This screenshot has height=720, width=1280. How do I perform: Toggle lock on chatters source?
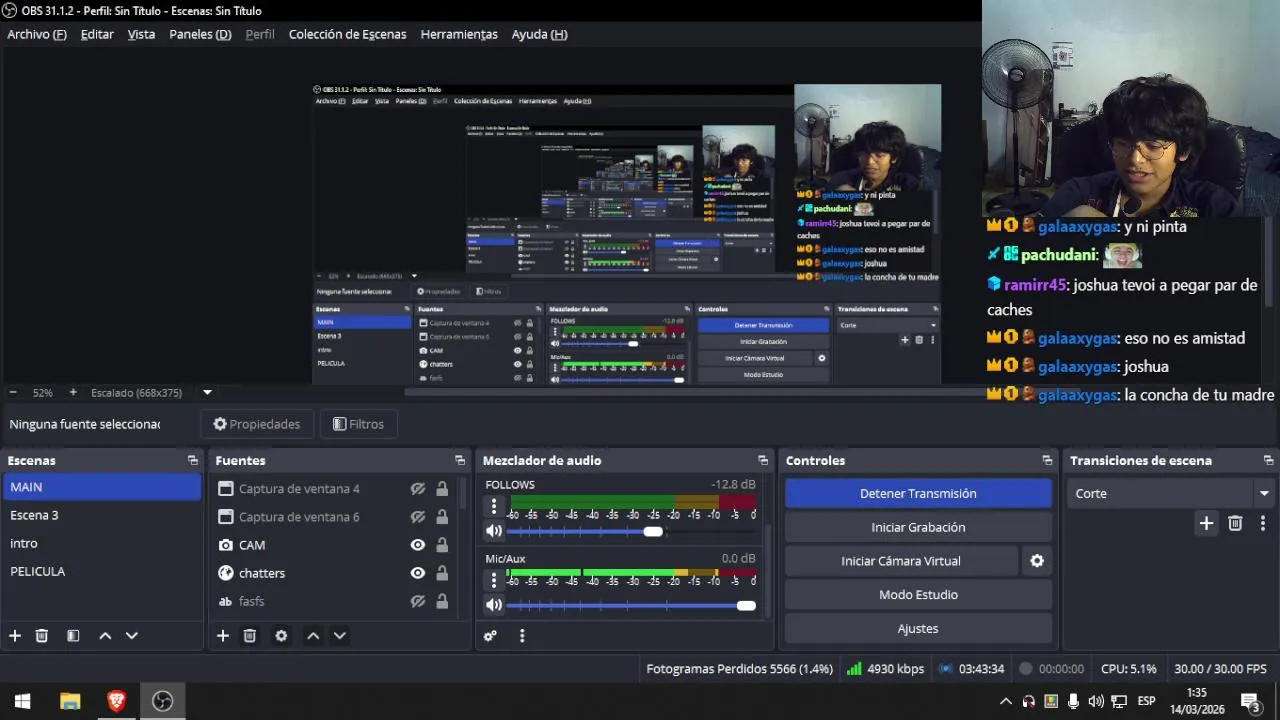click(442, 573)
